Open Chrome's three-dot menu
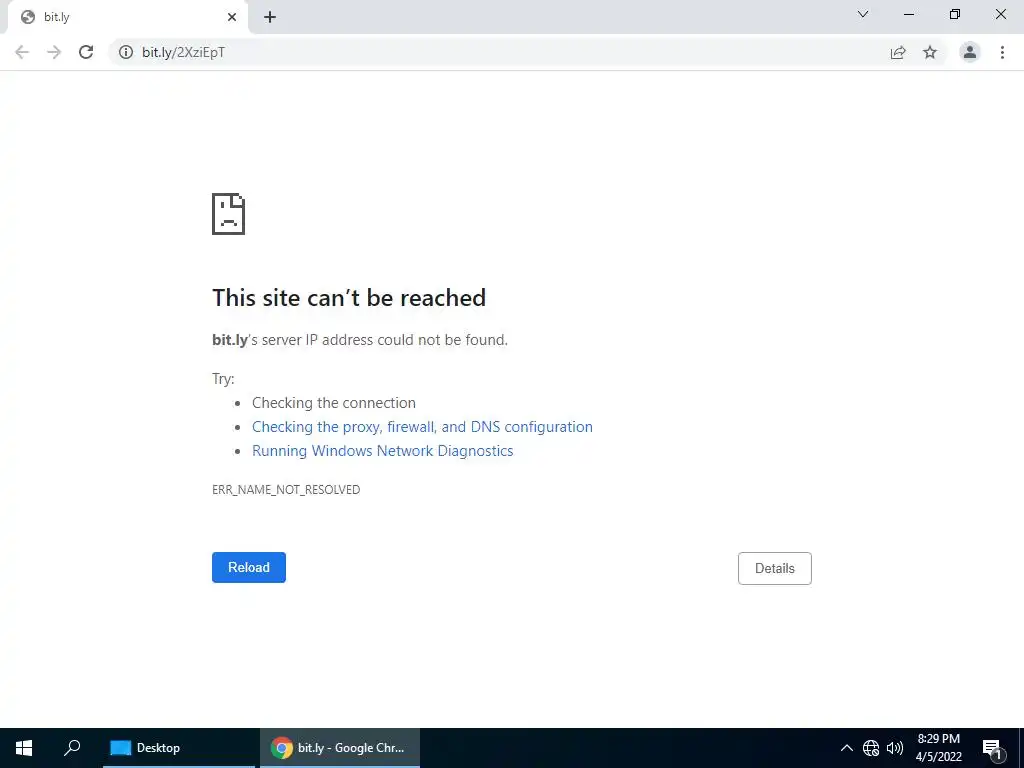This screenshot has height=768, width=1024. point(1002,52)
